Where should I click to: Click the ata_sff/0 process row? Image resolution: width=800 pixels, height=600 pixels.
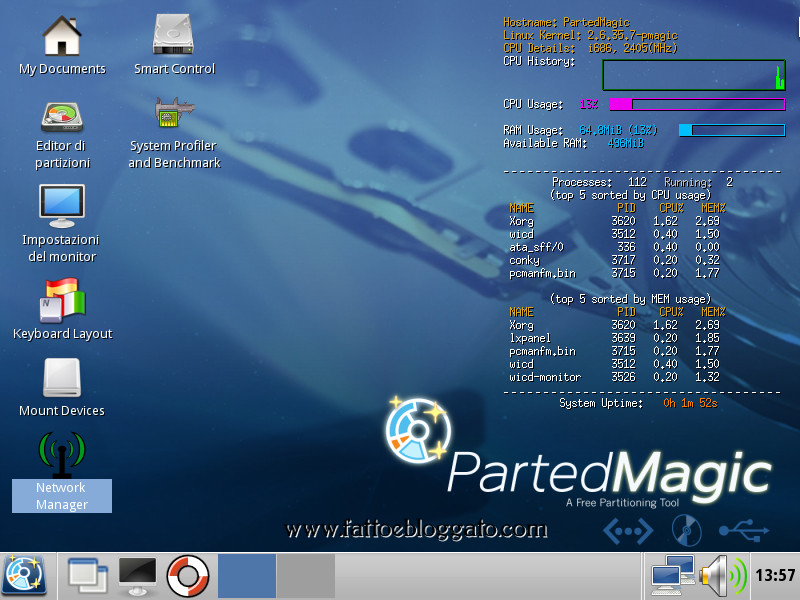click(614, 247)
